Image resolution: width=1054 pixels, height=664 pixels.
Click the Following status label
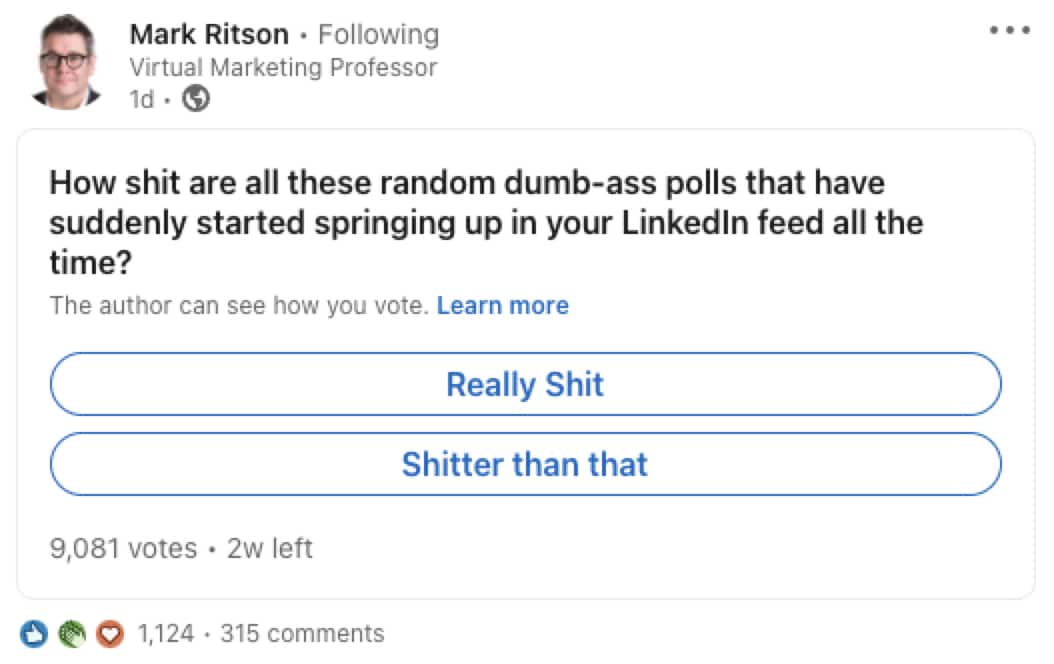click(x=378, y=34)
